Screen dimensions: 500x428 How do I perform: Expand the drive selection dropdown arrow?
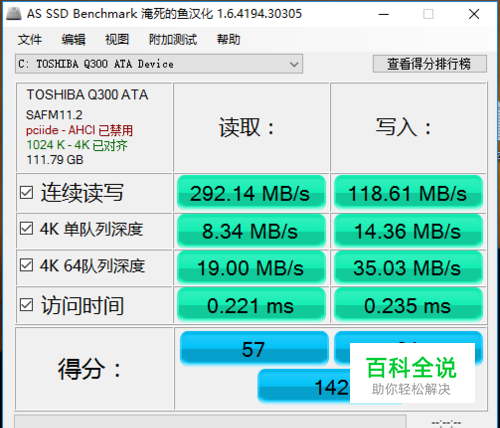click(x=294, y=64)
